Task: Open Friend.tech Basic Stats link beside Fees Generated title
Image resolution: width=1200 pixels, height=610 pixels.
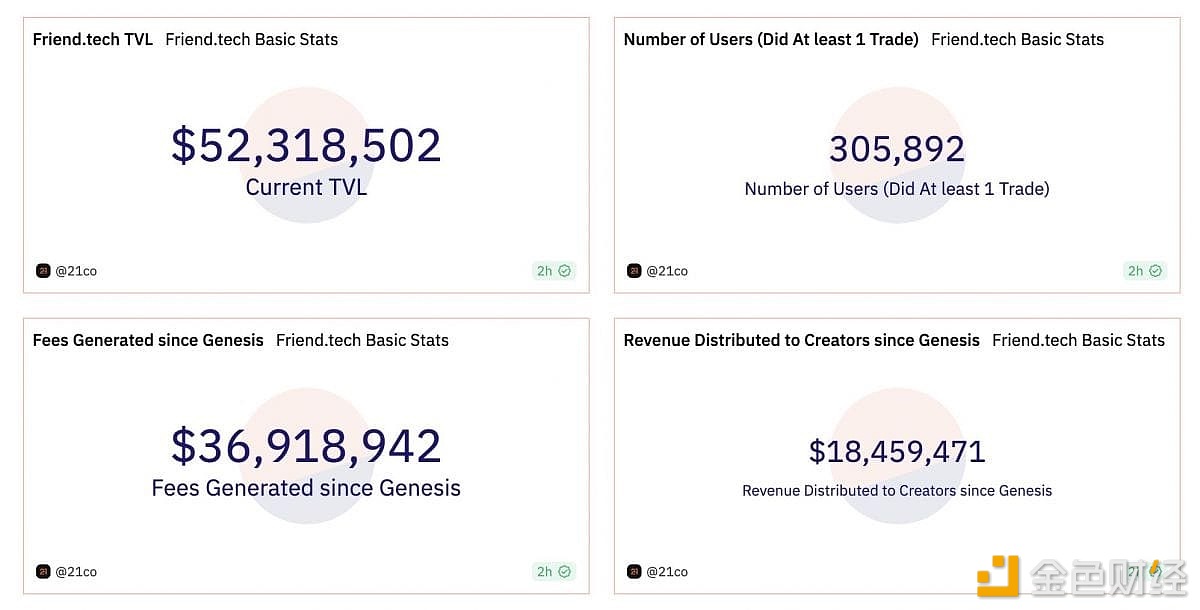Action: tap(362, 341)
